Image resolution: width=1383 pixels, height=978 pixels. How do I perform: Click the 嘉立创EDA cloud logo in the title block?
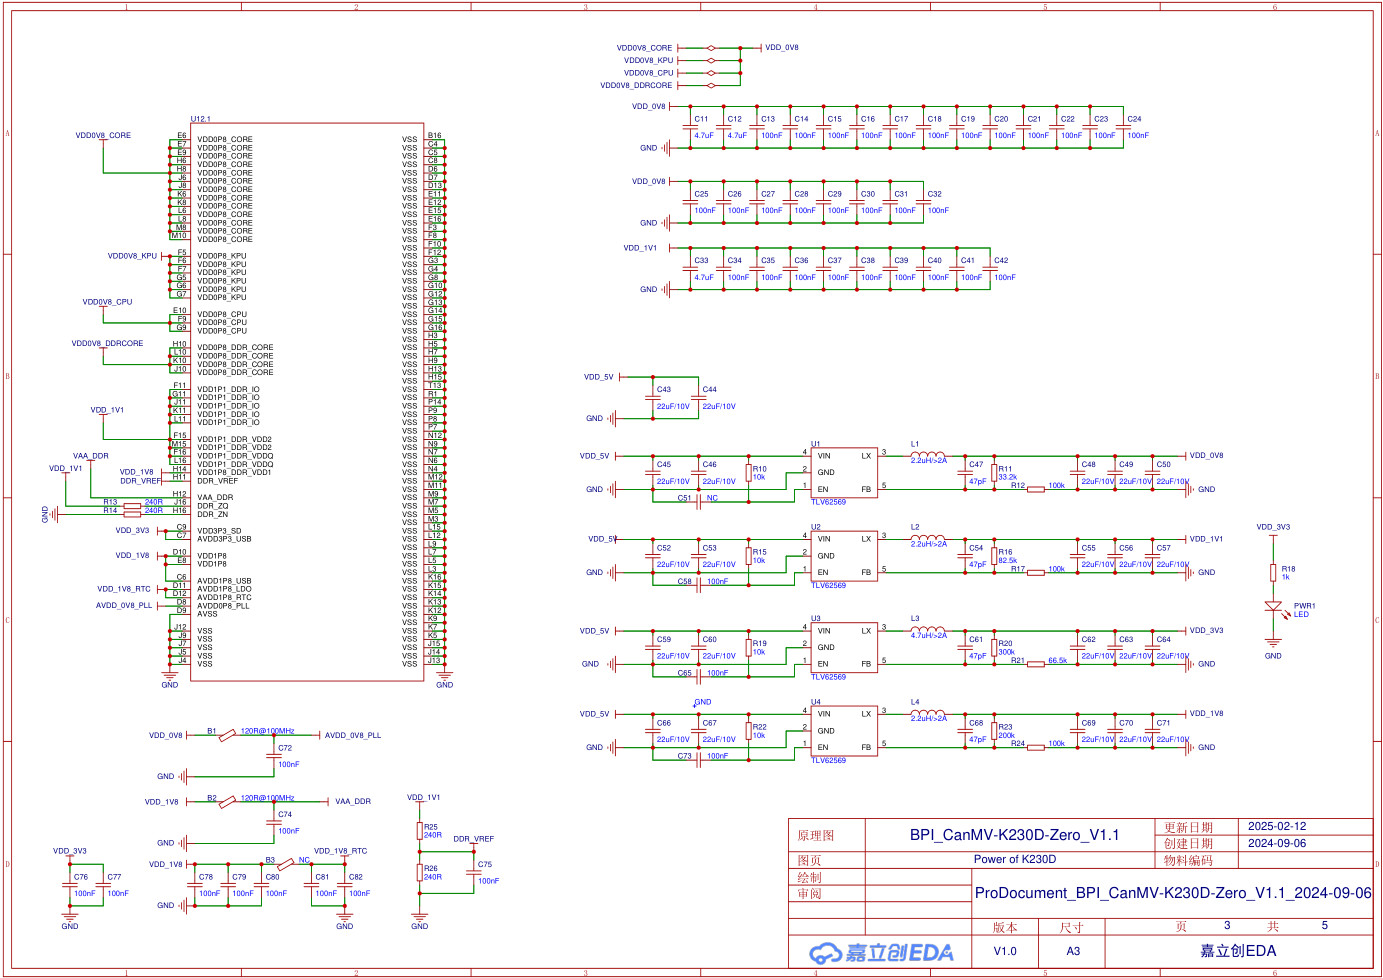[x=881, y=952]
